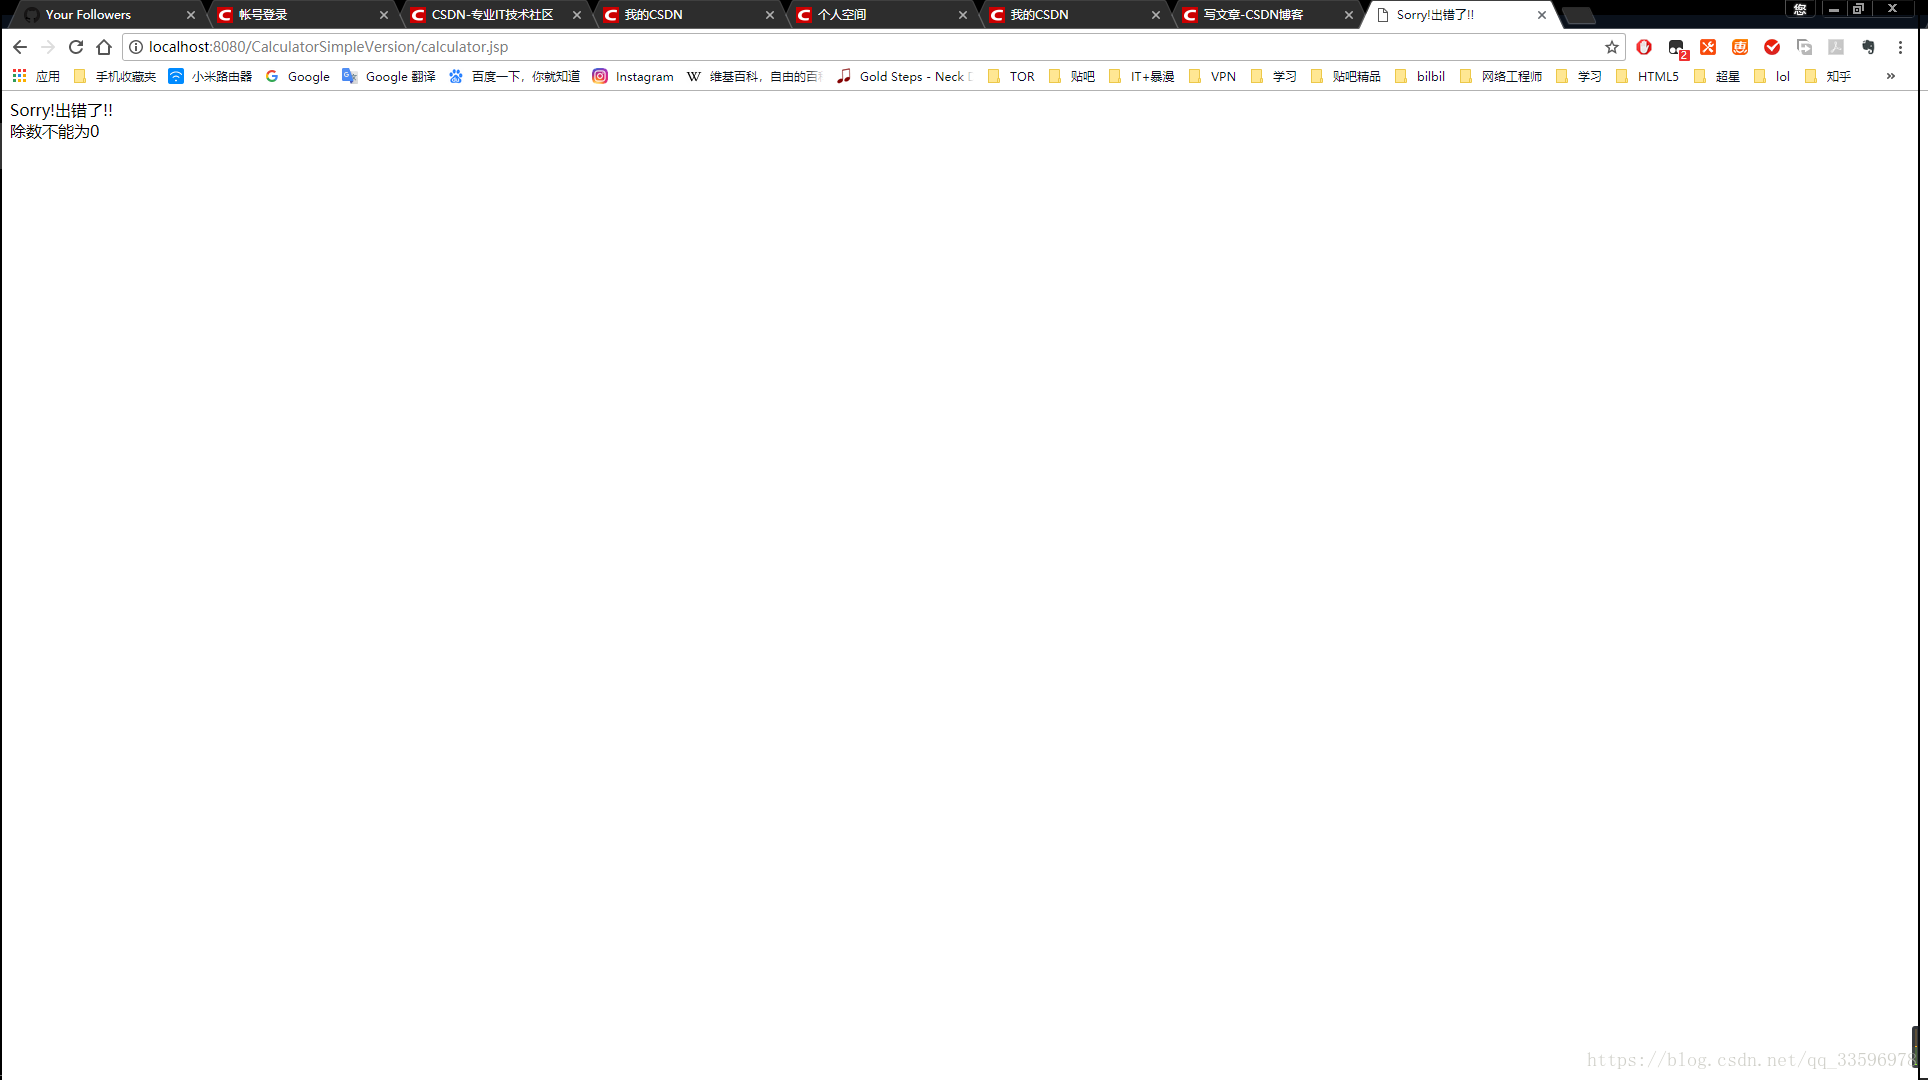The image size is (1928, 1080).
Task: Open the extension with red badge 2
Action: click(1677, 48)
